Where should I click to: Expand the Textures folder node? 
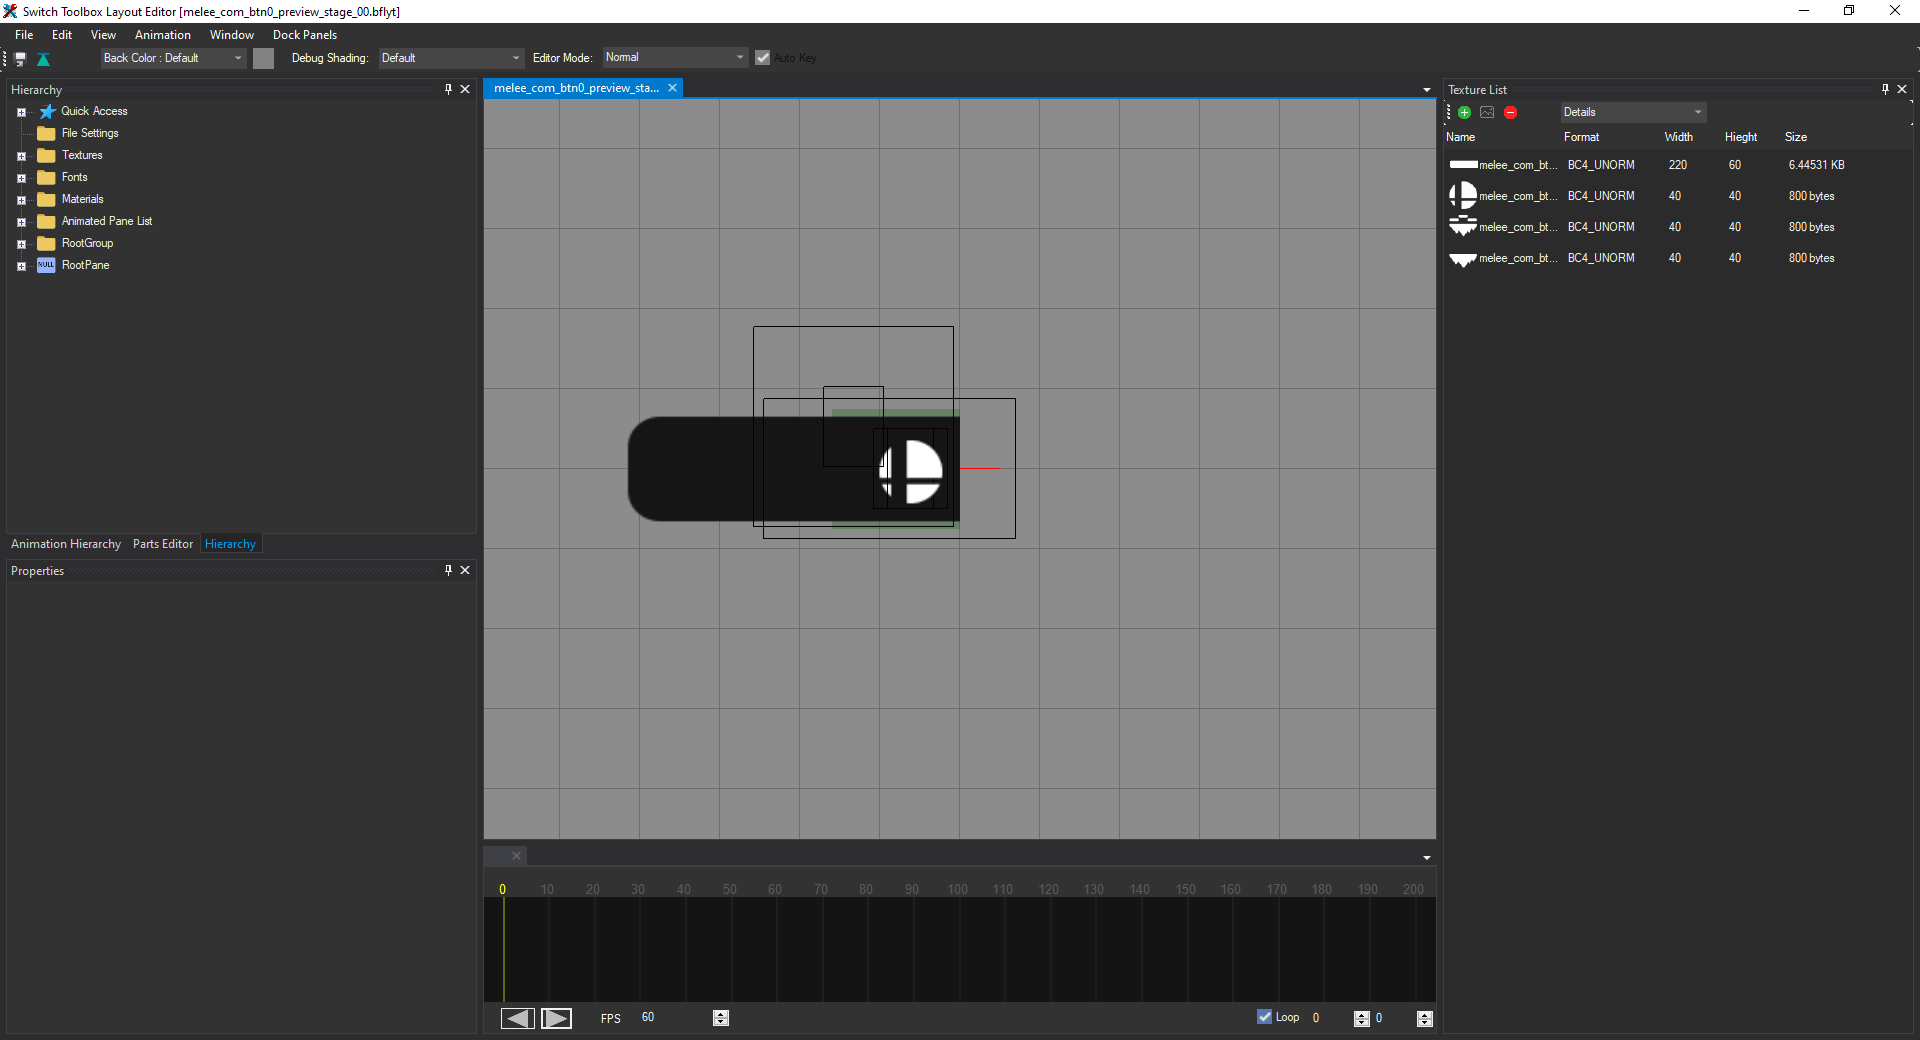pos(21,156)
